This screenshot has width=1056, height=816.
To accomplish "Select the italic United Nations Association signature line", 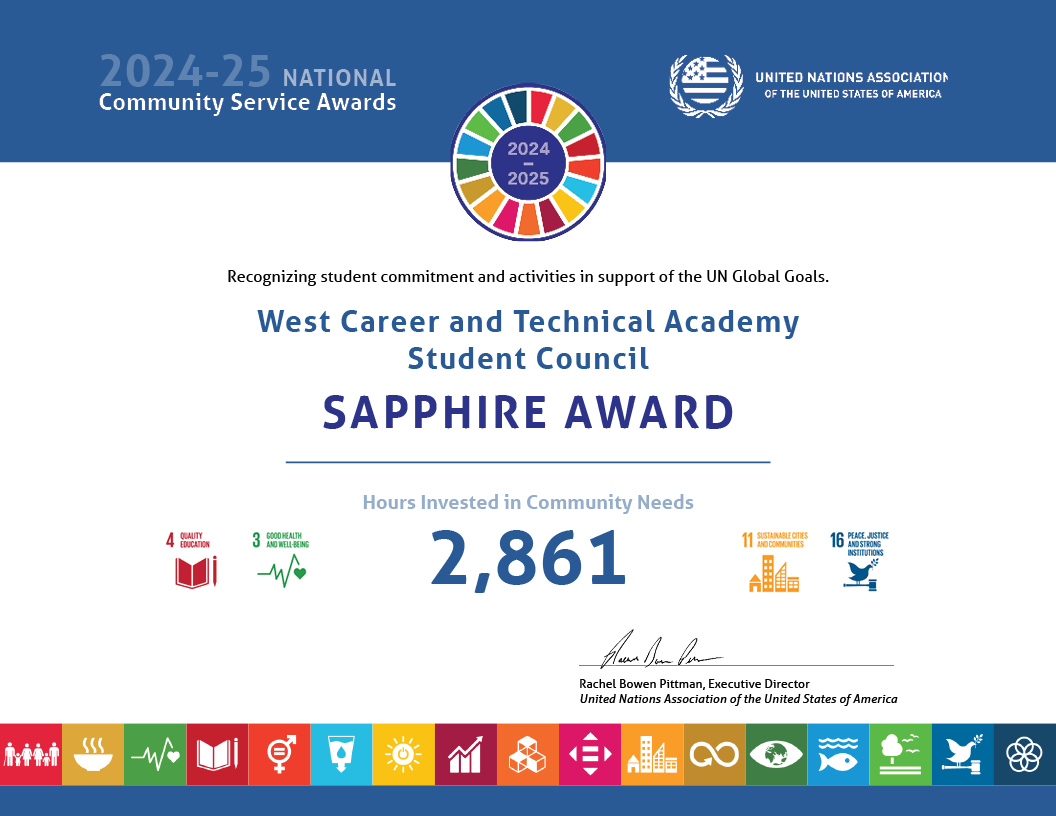I will 738,700.
